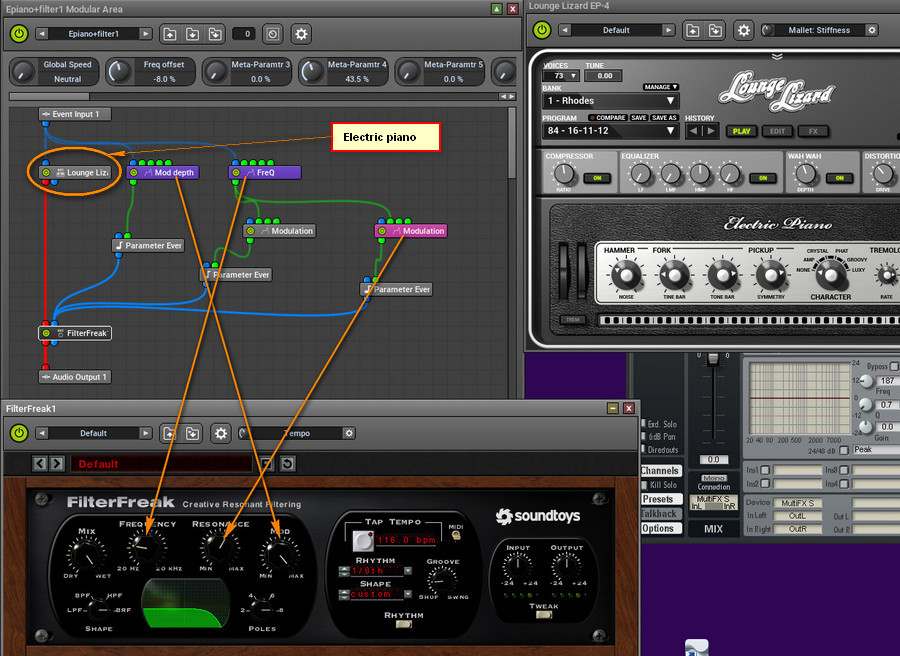Select the Event Input 1 node

[x=75, y=114]
